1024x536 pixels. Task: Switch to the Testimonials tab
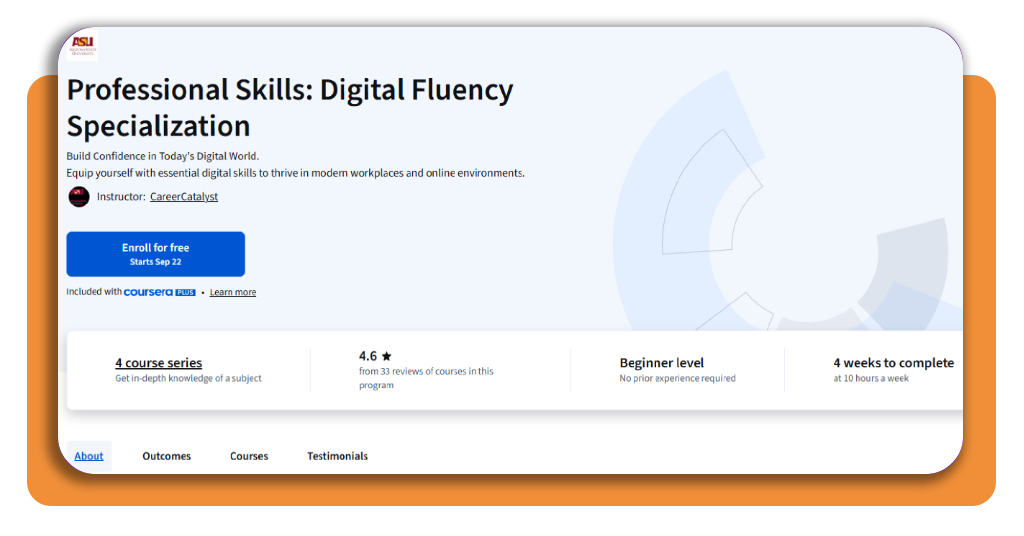coord(338,456)
